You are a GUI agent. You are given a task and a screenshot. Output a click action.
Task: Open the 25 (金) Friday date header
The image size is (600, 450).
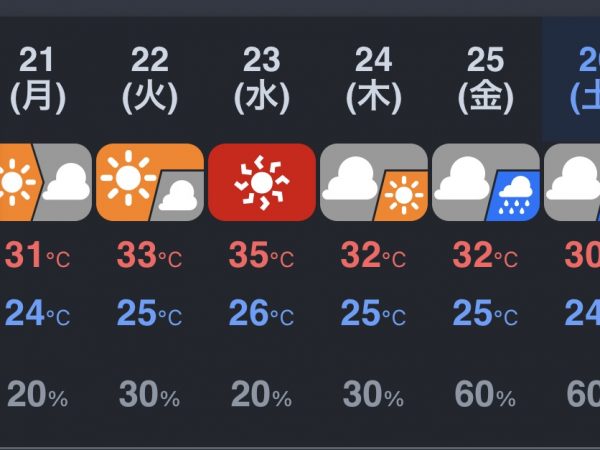[x=486, y=80]
